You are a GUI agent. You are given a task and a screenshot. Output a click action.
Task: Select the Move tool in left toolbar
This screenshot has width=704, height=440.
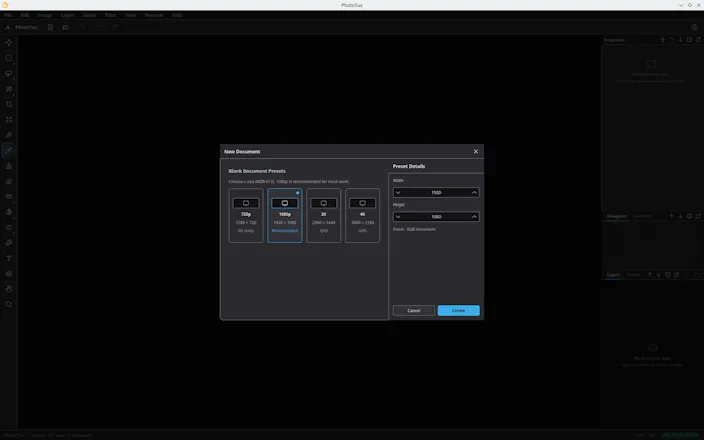[9, 43]
